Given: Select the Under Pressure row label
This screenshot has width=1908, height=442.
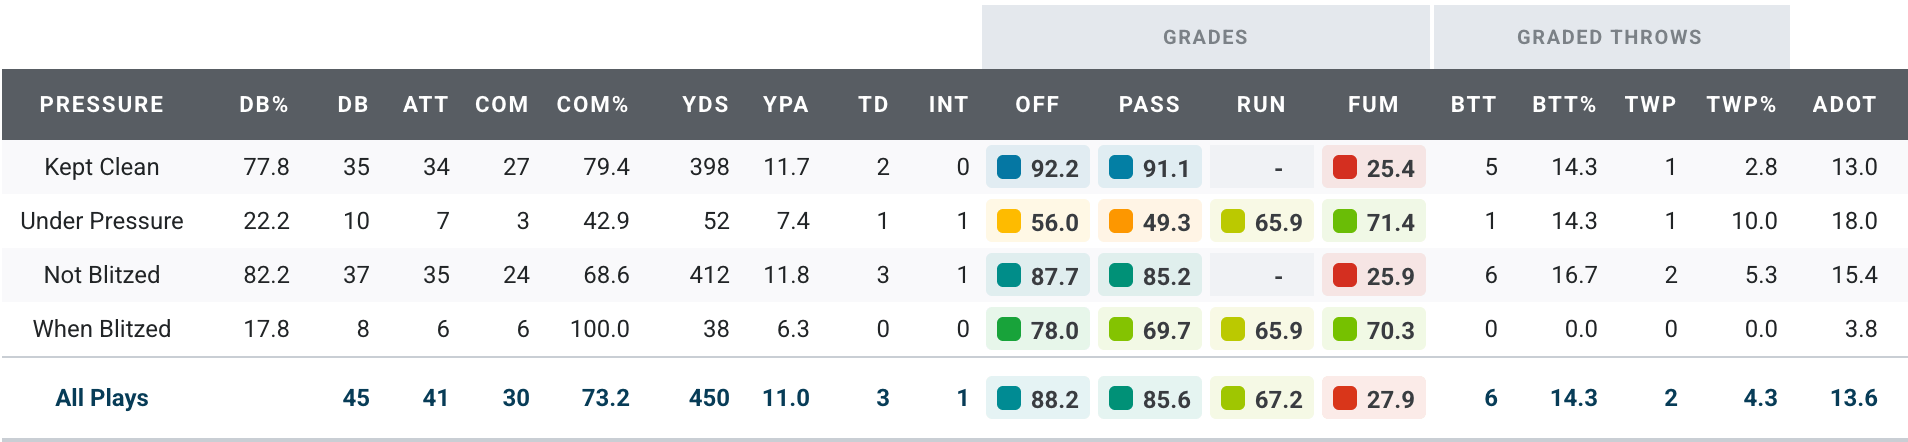Looking at the screenshot, I should click(x=102, y=221).
